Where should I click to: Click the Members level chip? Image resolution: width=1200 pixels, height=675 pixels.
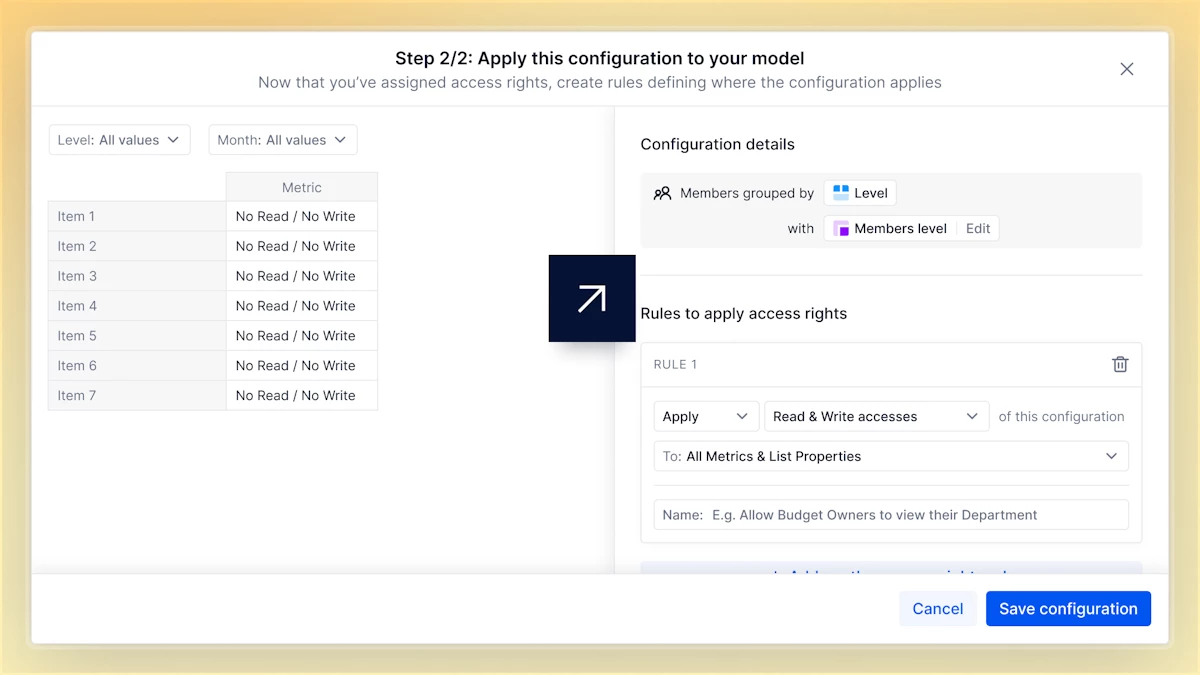point(890,229)
